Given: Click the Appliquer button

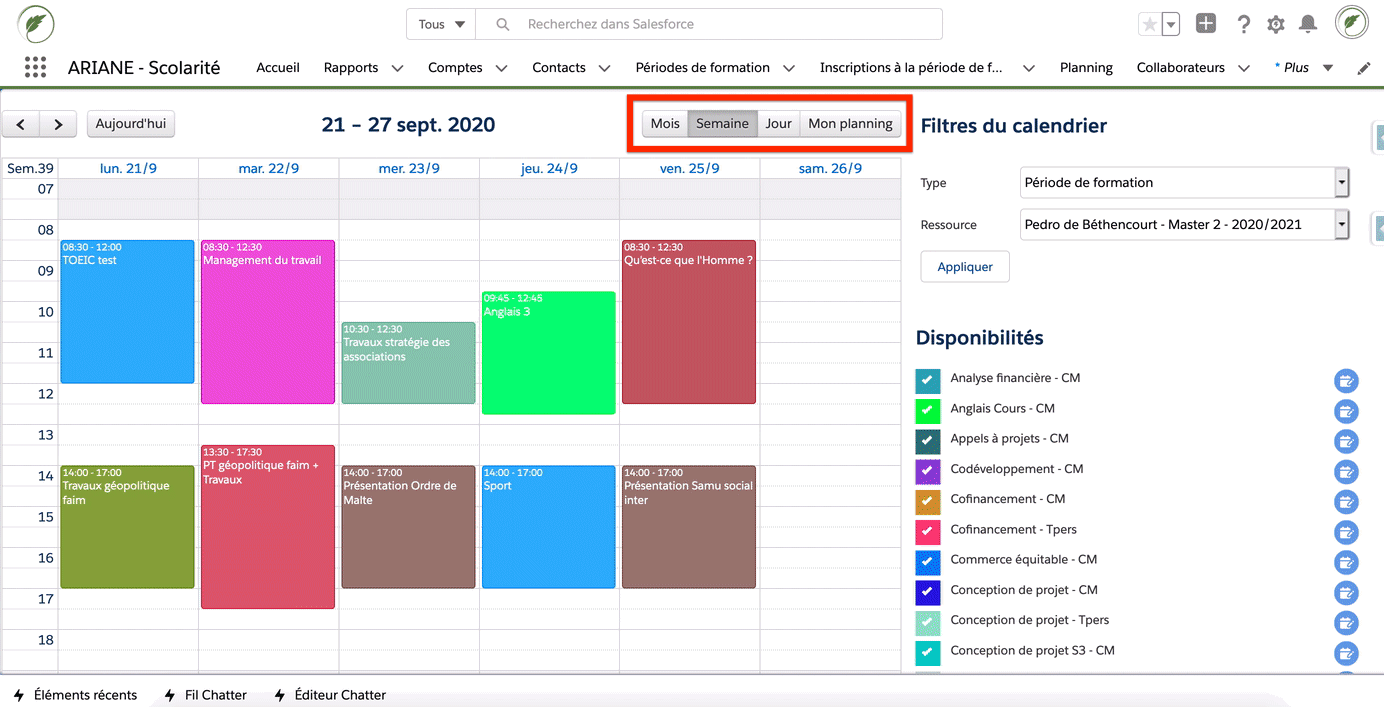Looking at the screenshot, I should click(964, 266).
